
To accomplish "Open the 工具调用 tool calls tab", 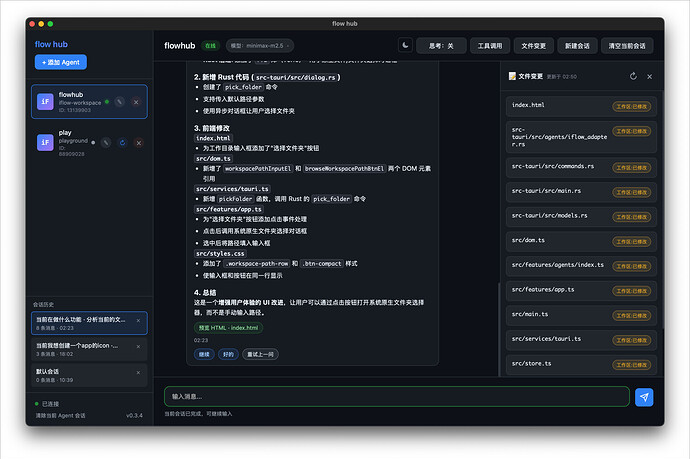I will (490, 45).
